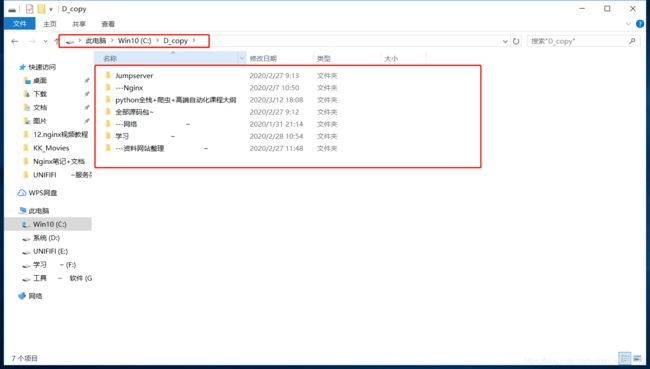Open WPS网盘 in navigation pane
This screenshot has width=650, height=369.
point(43,193)
